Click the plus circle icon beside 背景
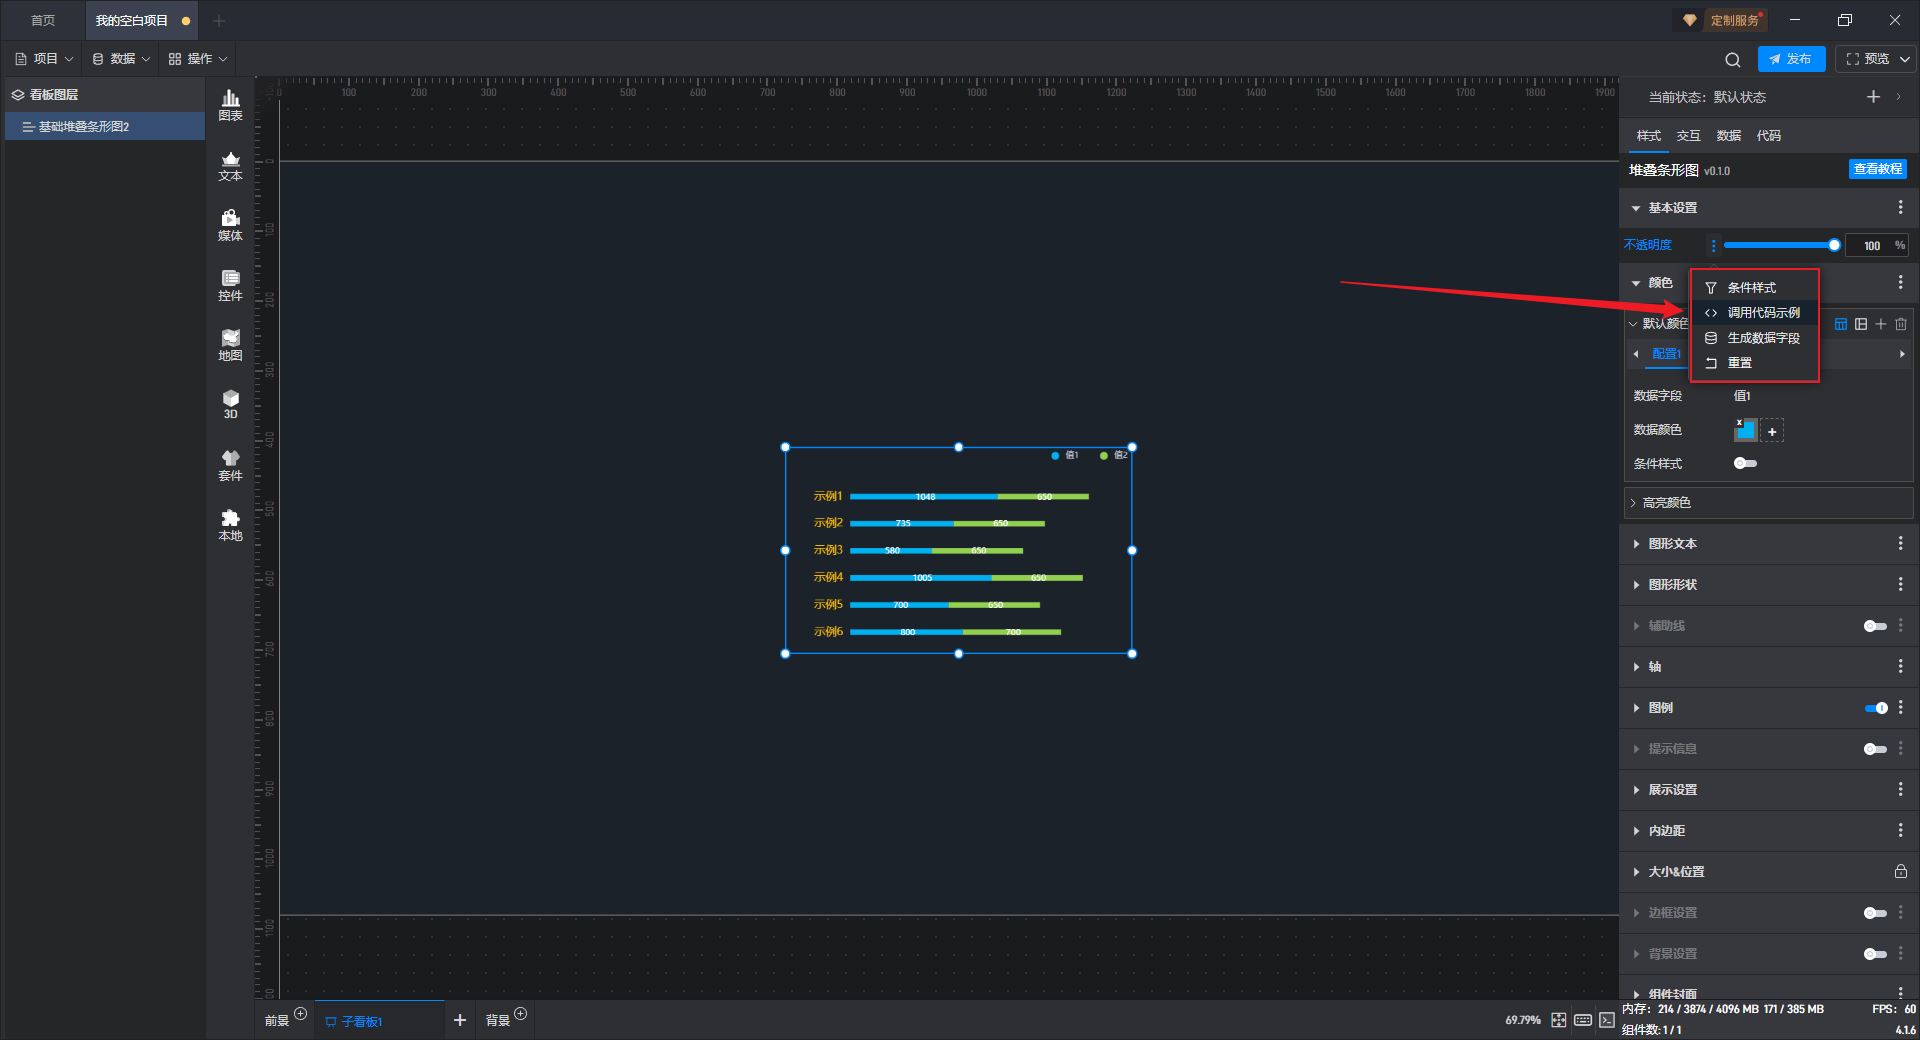The height and width of the screenshot is (1040, 1920). 520,1014
